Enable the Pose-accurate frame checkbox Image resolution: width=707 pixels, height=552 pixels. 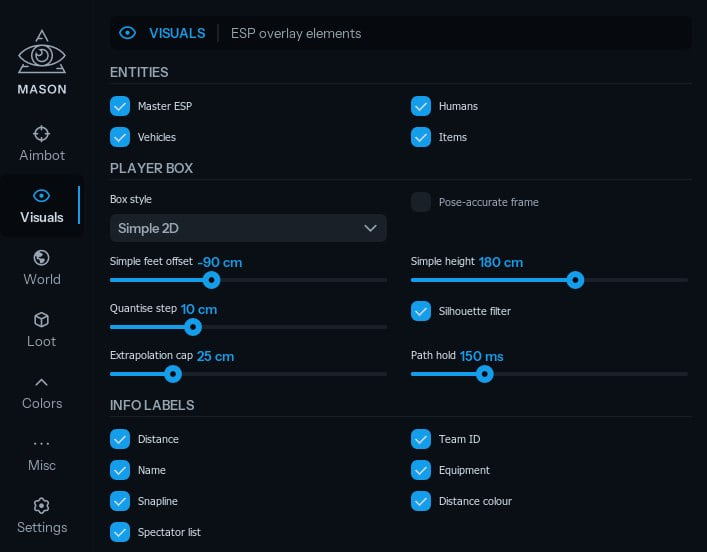(421, 202)
